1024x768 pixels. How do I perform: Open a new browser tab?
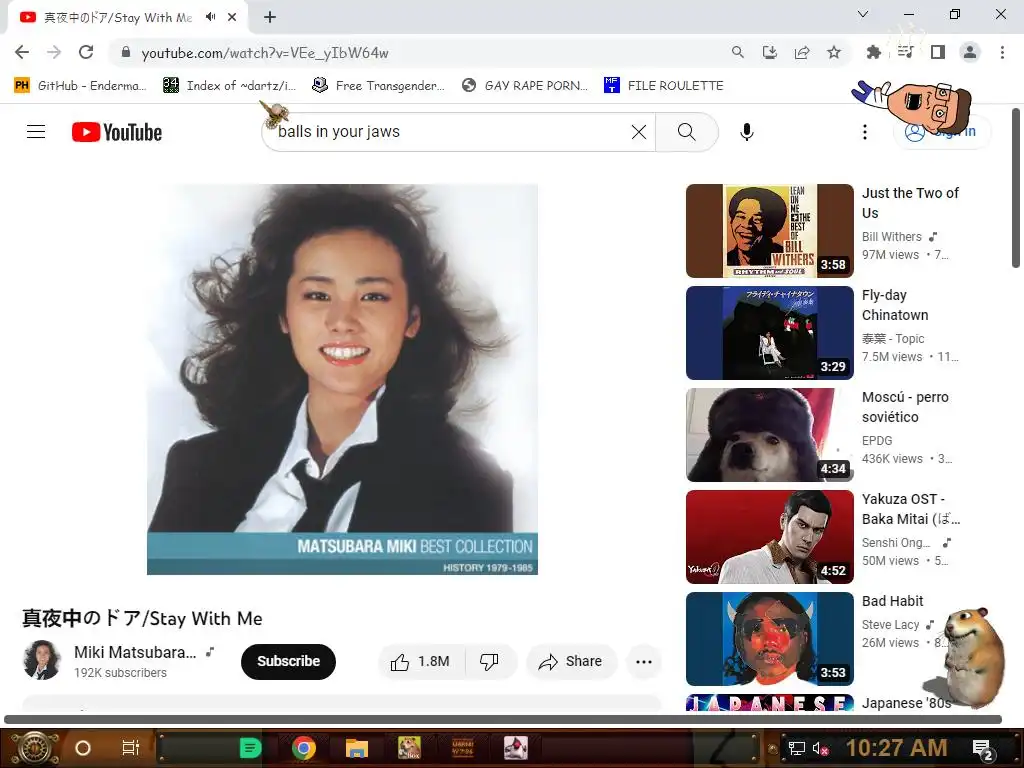pos(270,17)
